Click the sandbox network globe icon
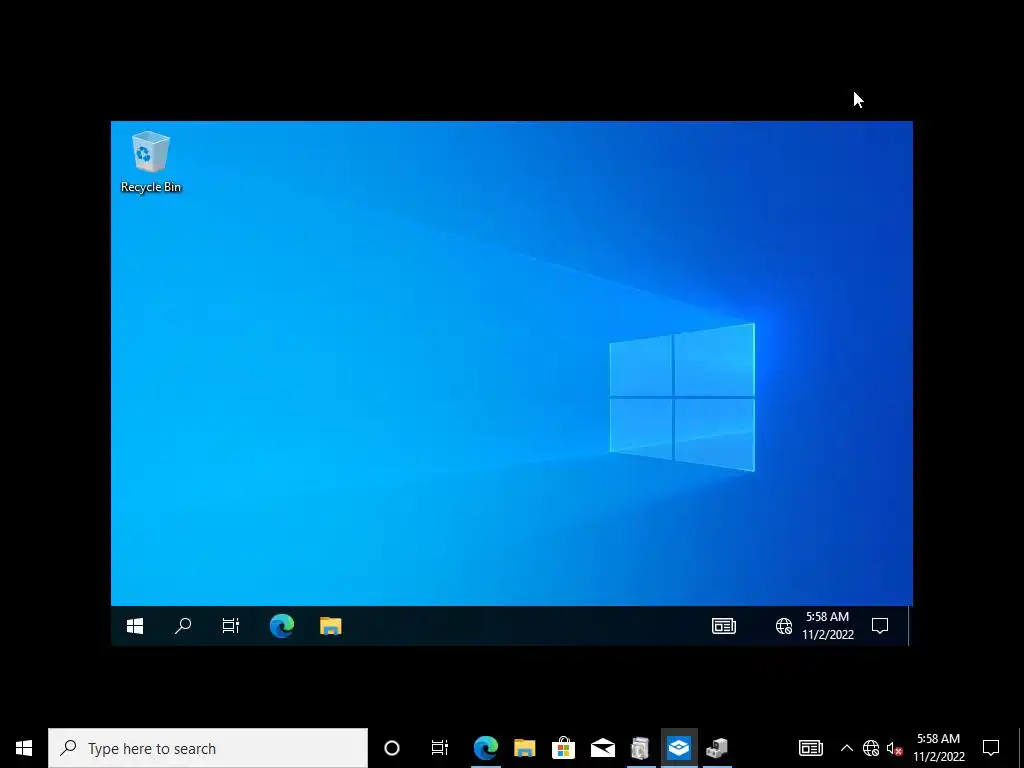 click(784, 626)
